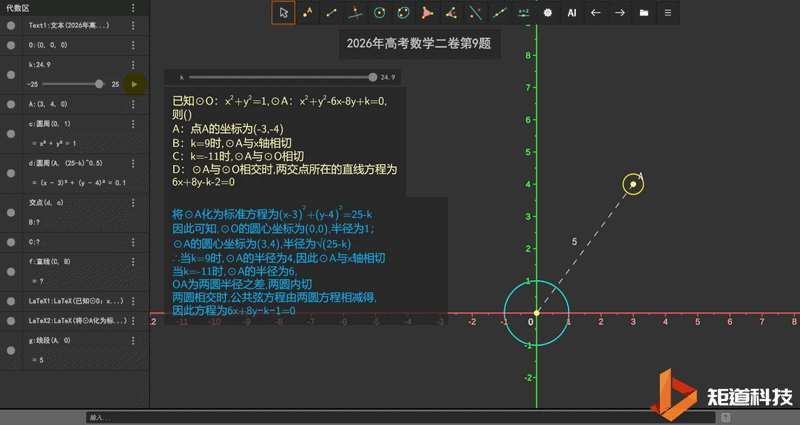
Task: Open the AI assistant tool
Action: tap(571, 13)
